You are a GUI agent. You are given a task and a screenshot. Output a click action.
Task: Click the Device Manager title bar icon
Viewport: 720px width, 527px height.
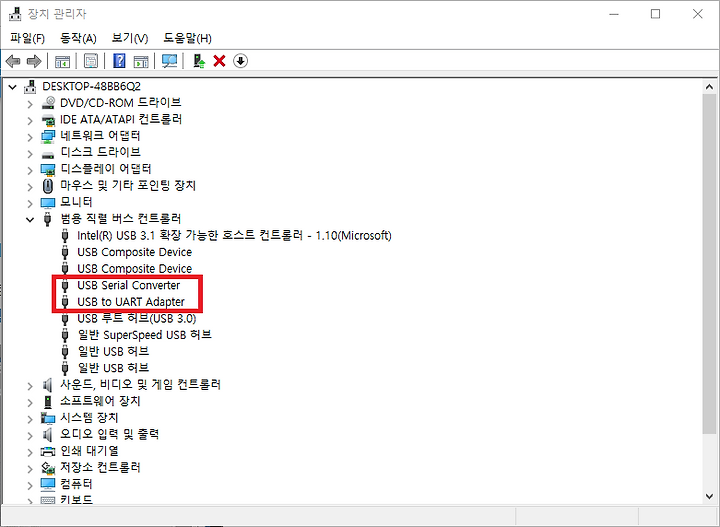coord(15,14)
